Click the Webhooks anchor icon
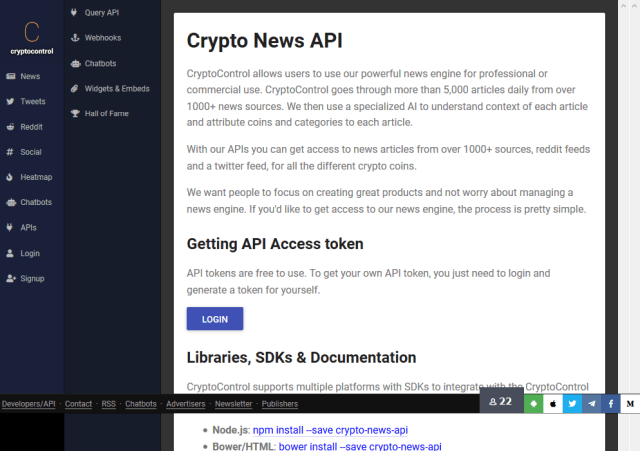The width and height of the screenshot is (640, 451). coord(75,38)
